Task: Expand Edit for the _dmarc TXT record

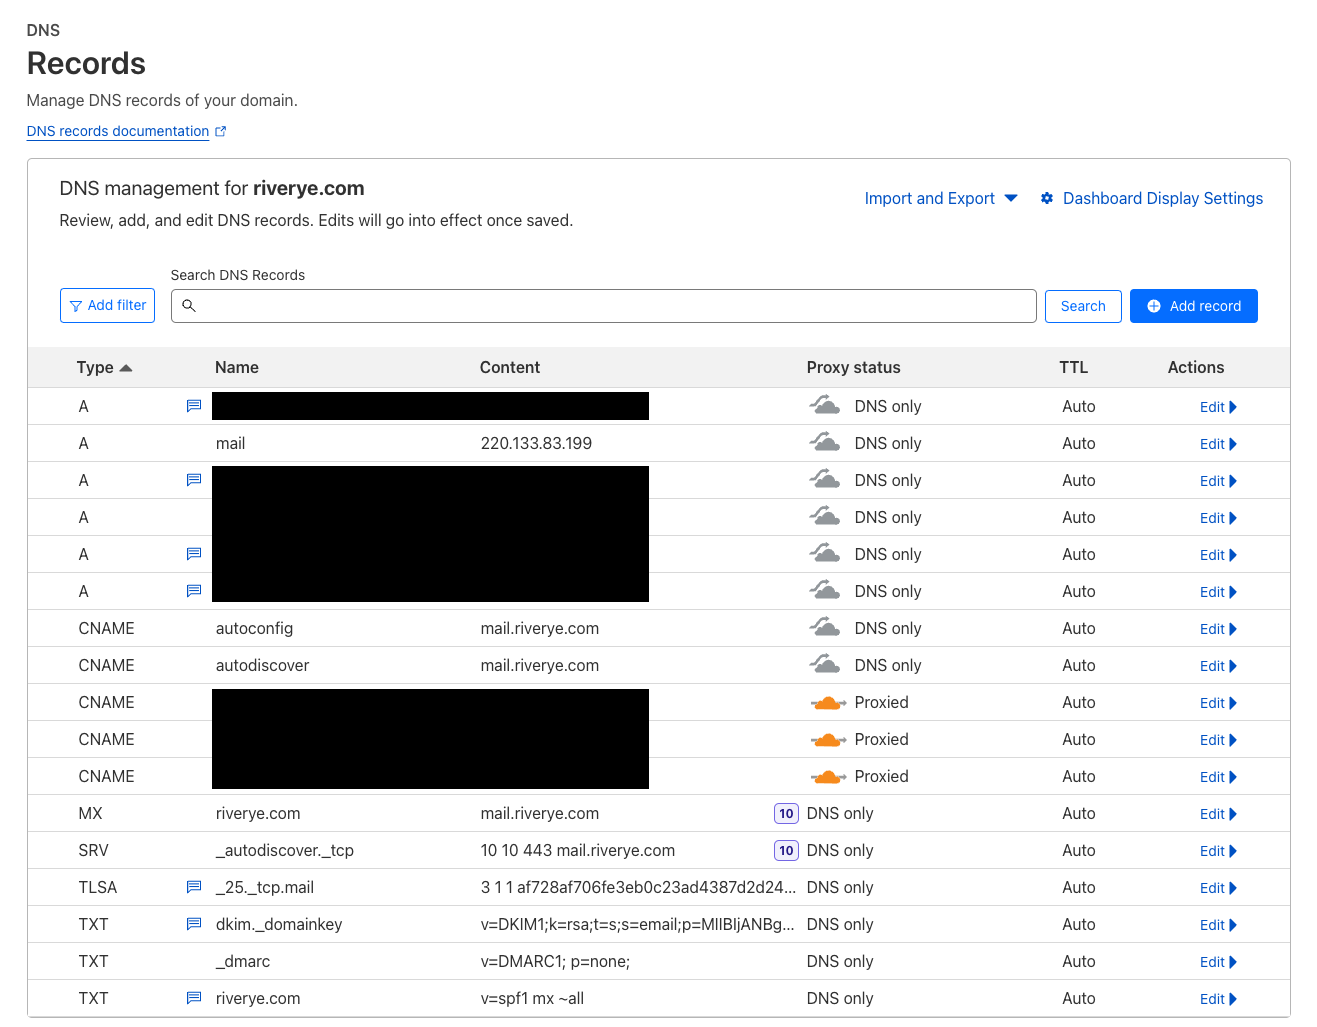Action: [1218, 962]
